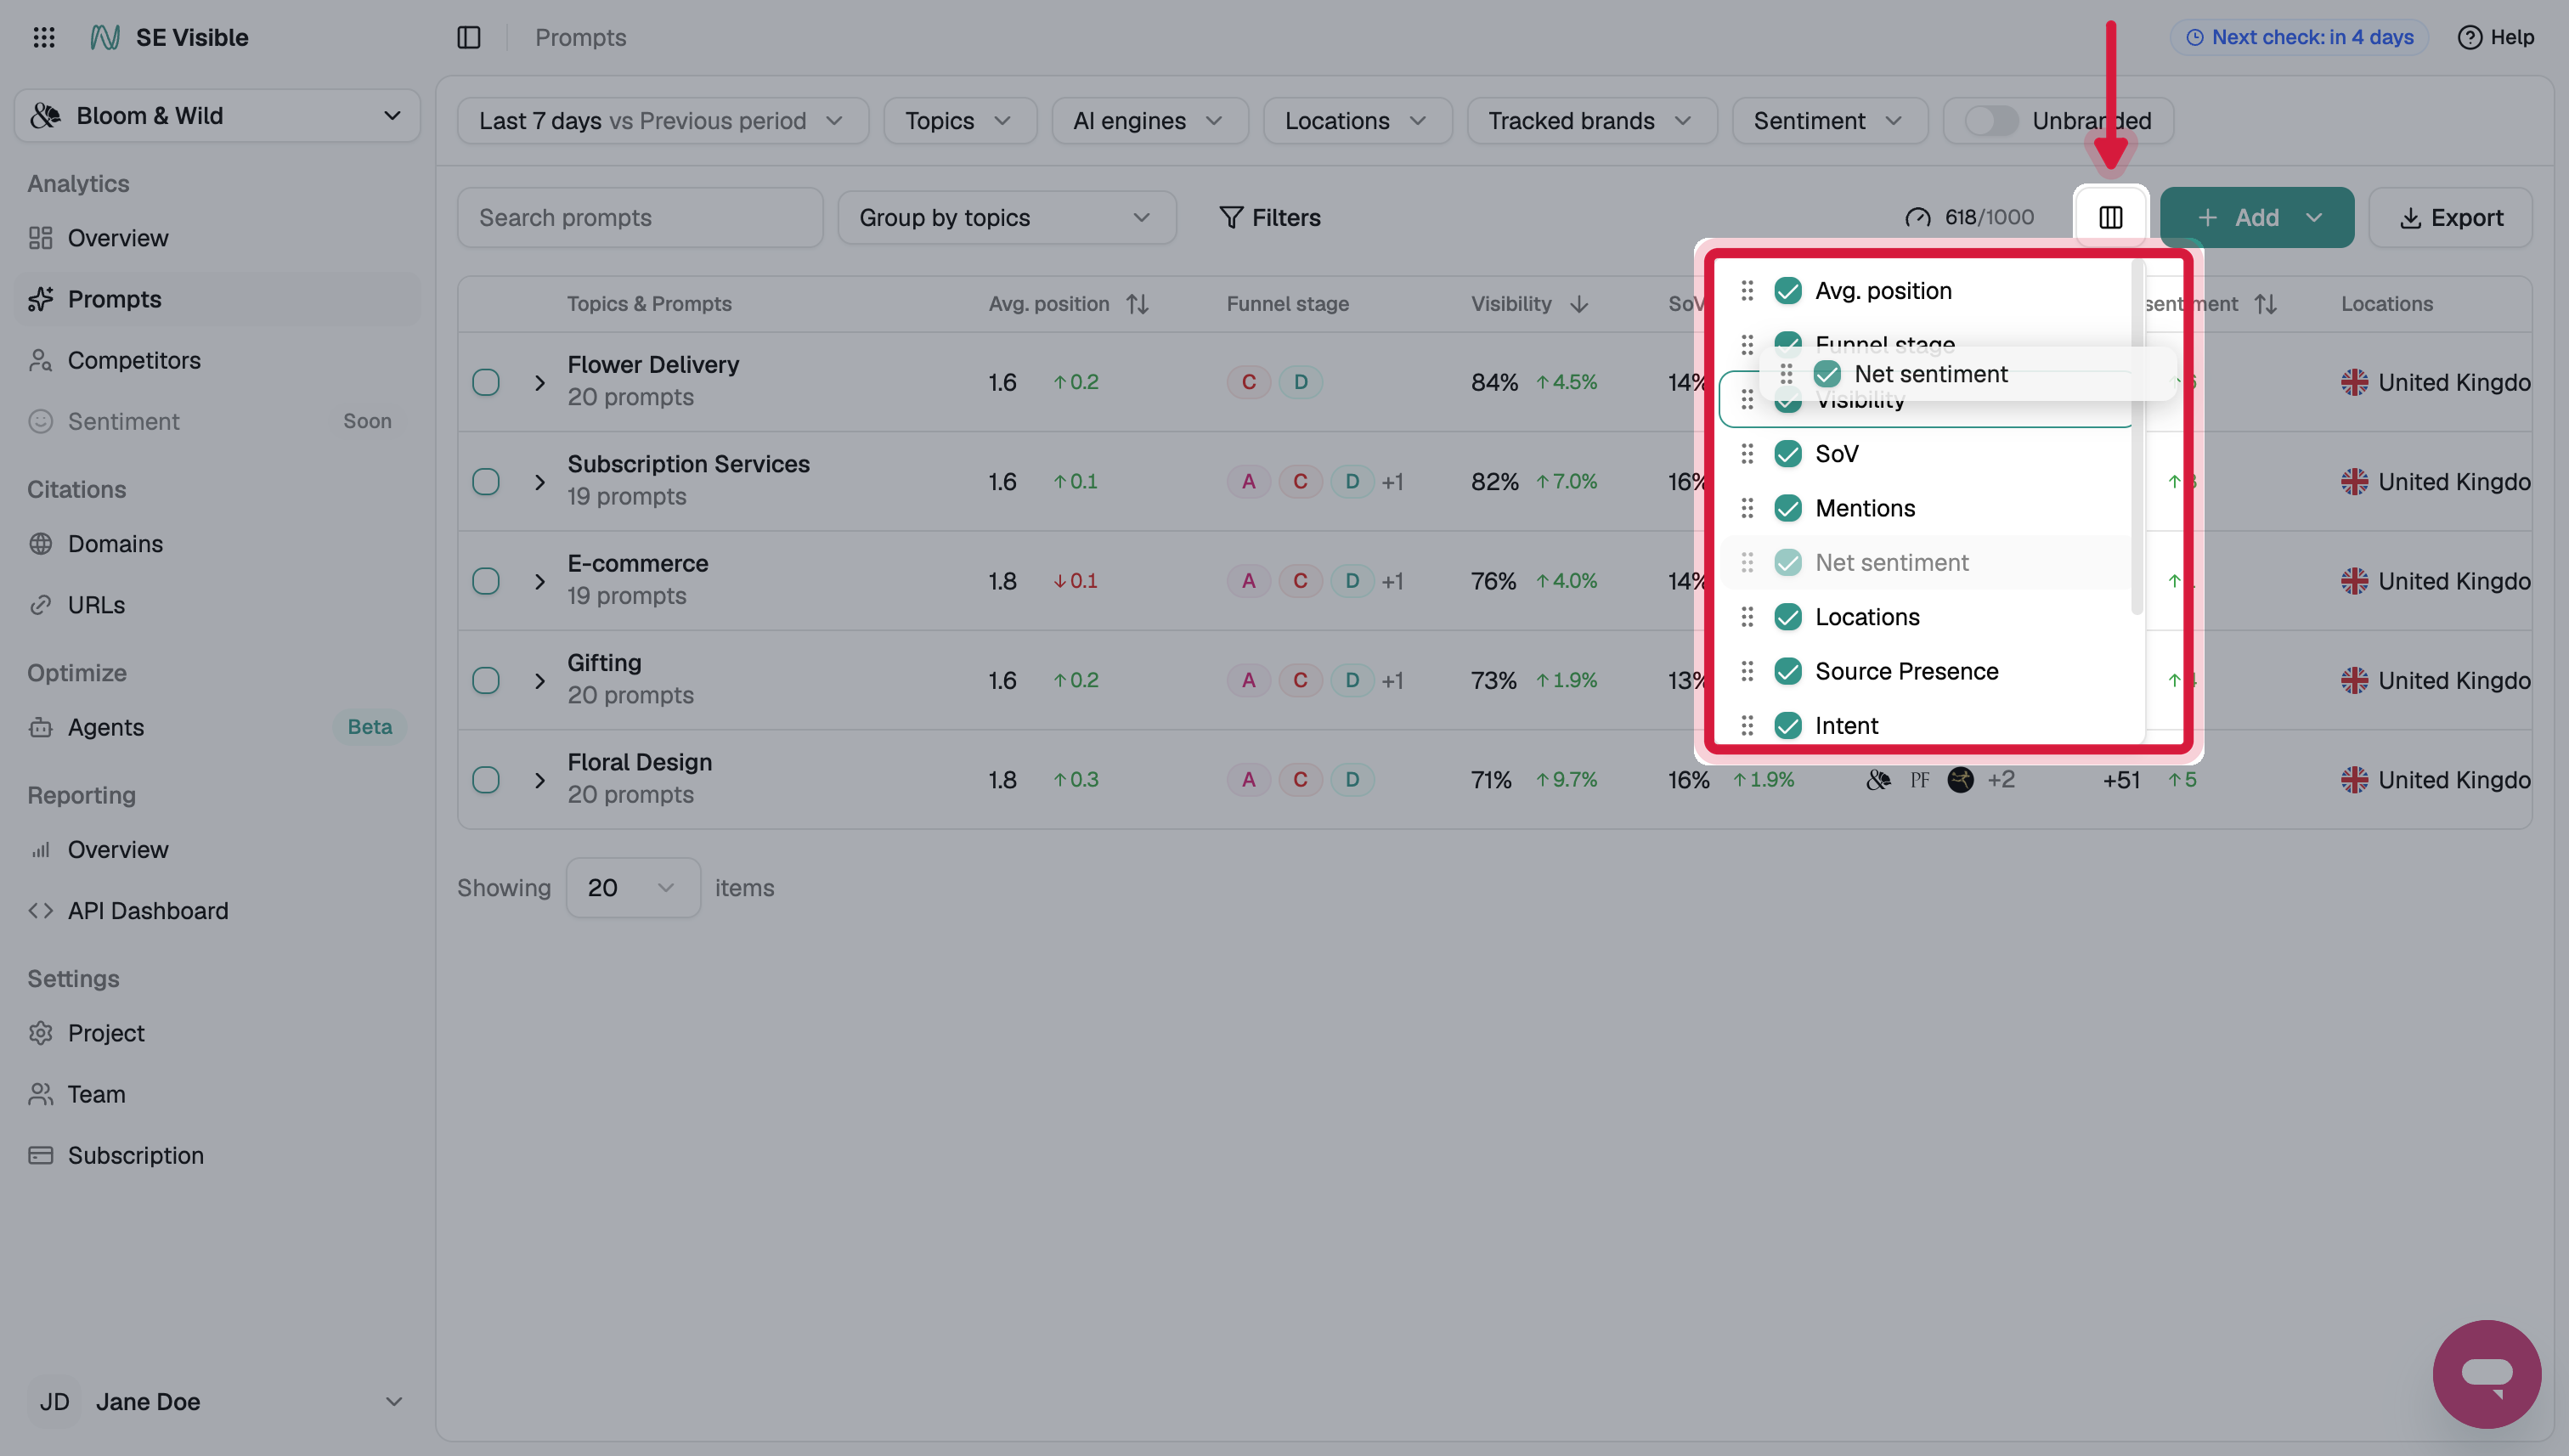Open the Tracked brands filter dropdown
Viewport: 2569px width, 1456px height.
pos(1592,121)
